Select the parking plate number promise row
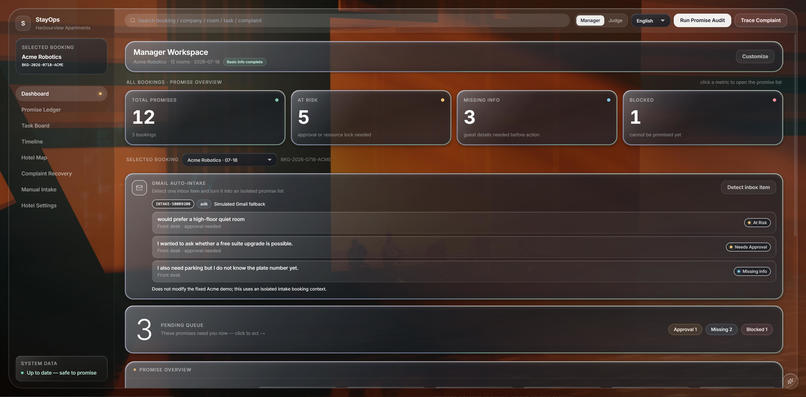The height and width of the screenshot is (397, 806). click(x=464, y=271)
